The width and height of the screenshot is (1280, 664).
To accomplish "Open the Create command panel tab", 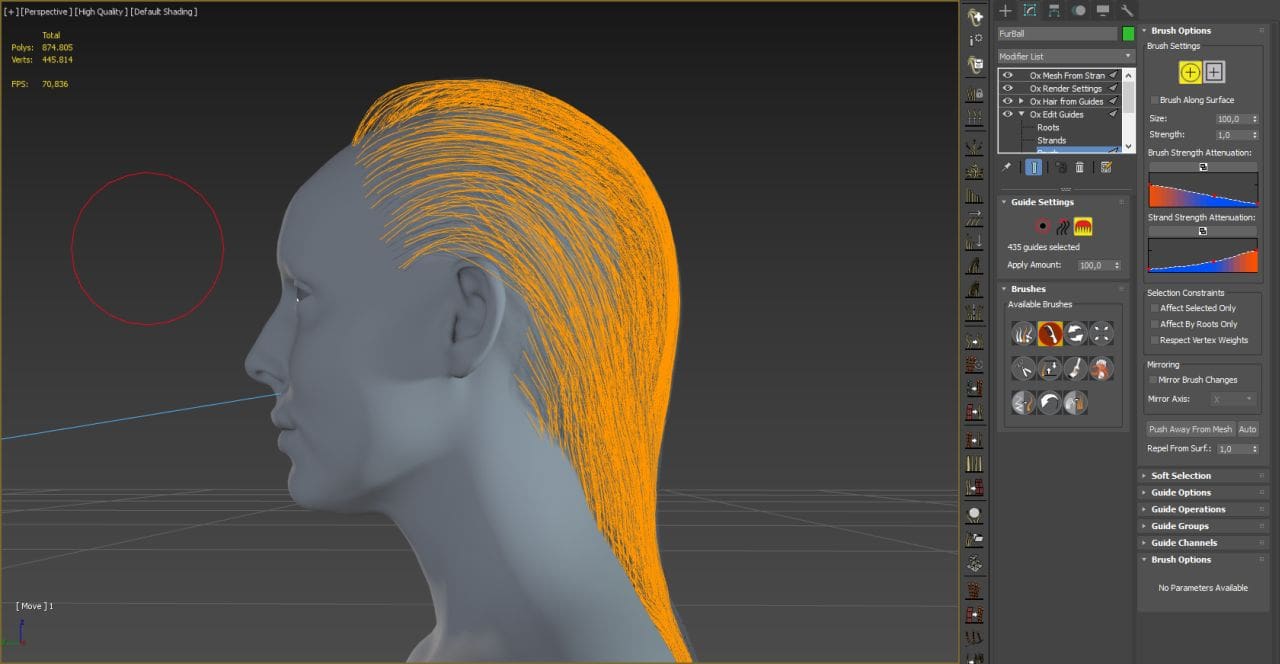I will point(1005,11).
